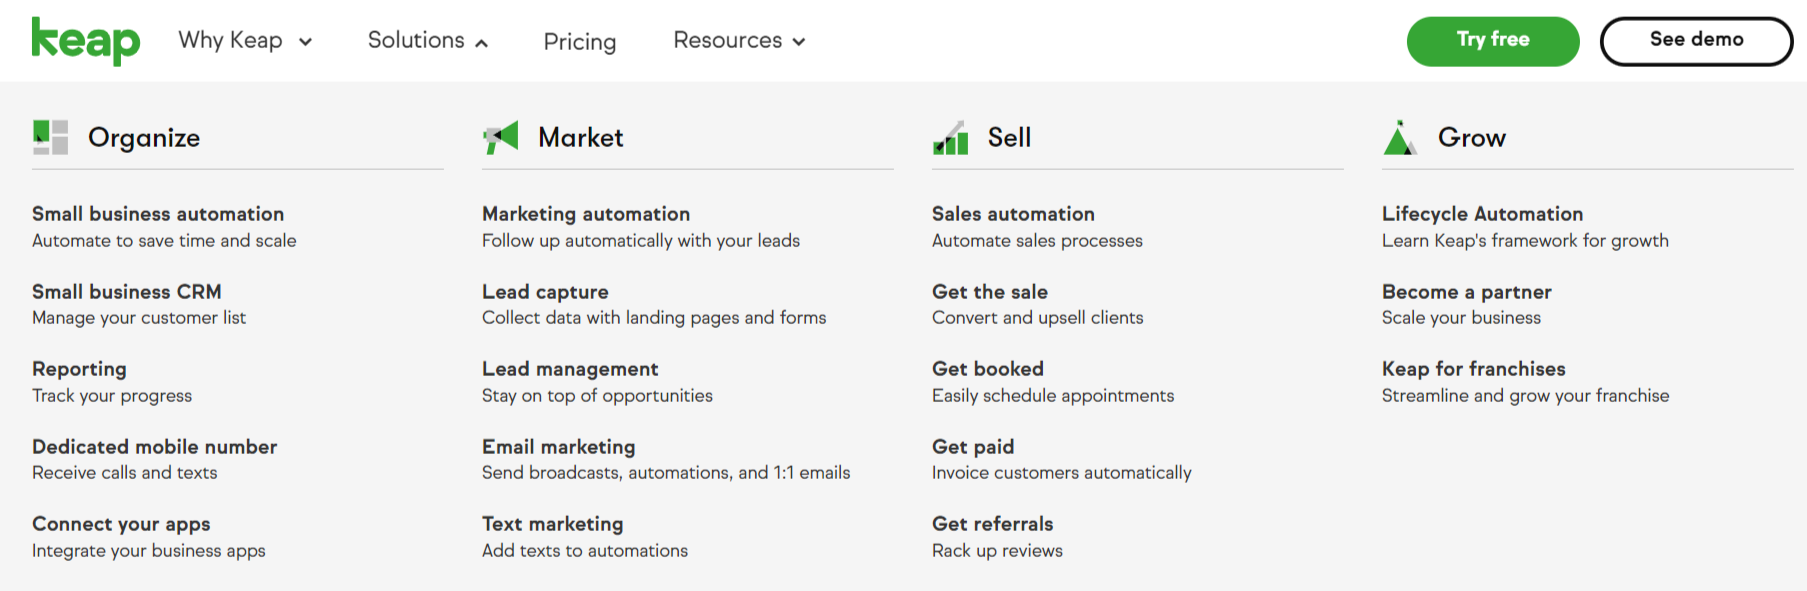The height and width of the screenshot is (591, 1807).
Task: Click the See demo button
Action: pyautogui.click(x=1696, y=41)
